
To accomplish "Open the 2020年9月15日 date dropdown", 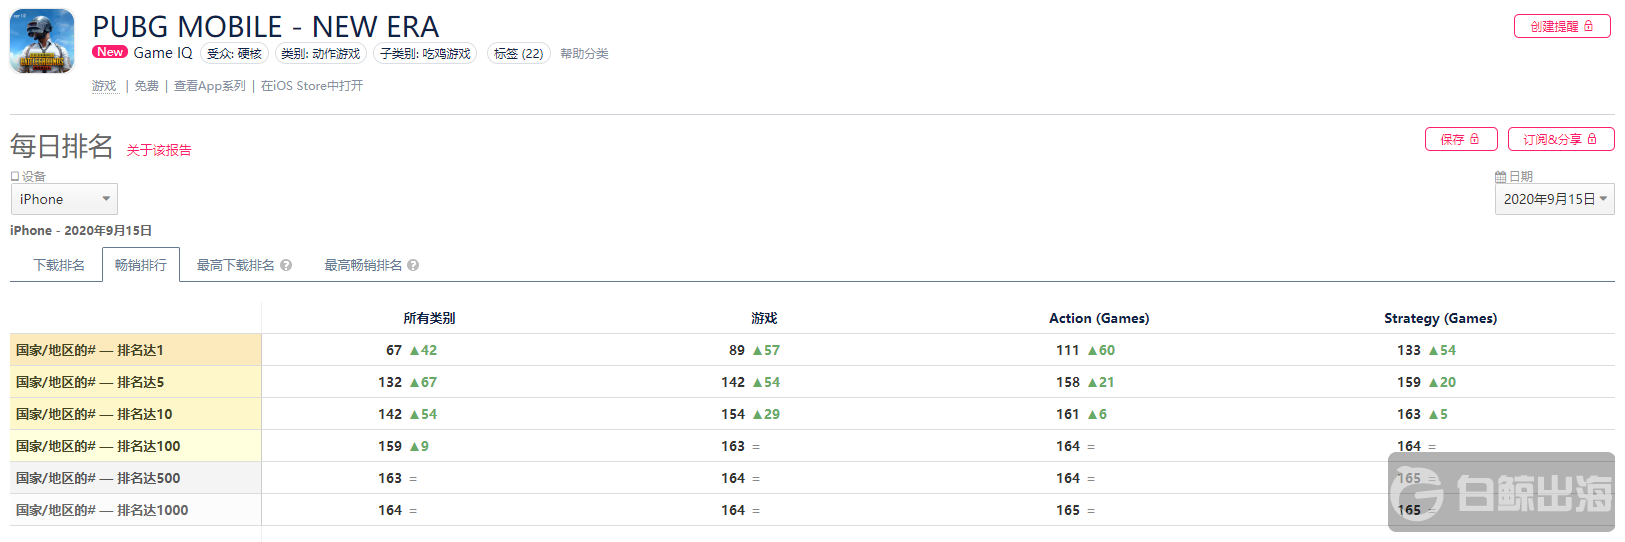I will (x=1554, y=199).
